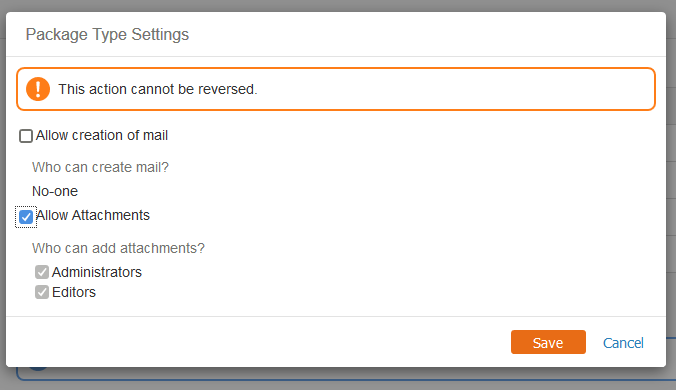Image resolution: width=676 pixels, height=390 pixels.
Task: Select the "Administrators" label text
Action: [x=97, y=272]
